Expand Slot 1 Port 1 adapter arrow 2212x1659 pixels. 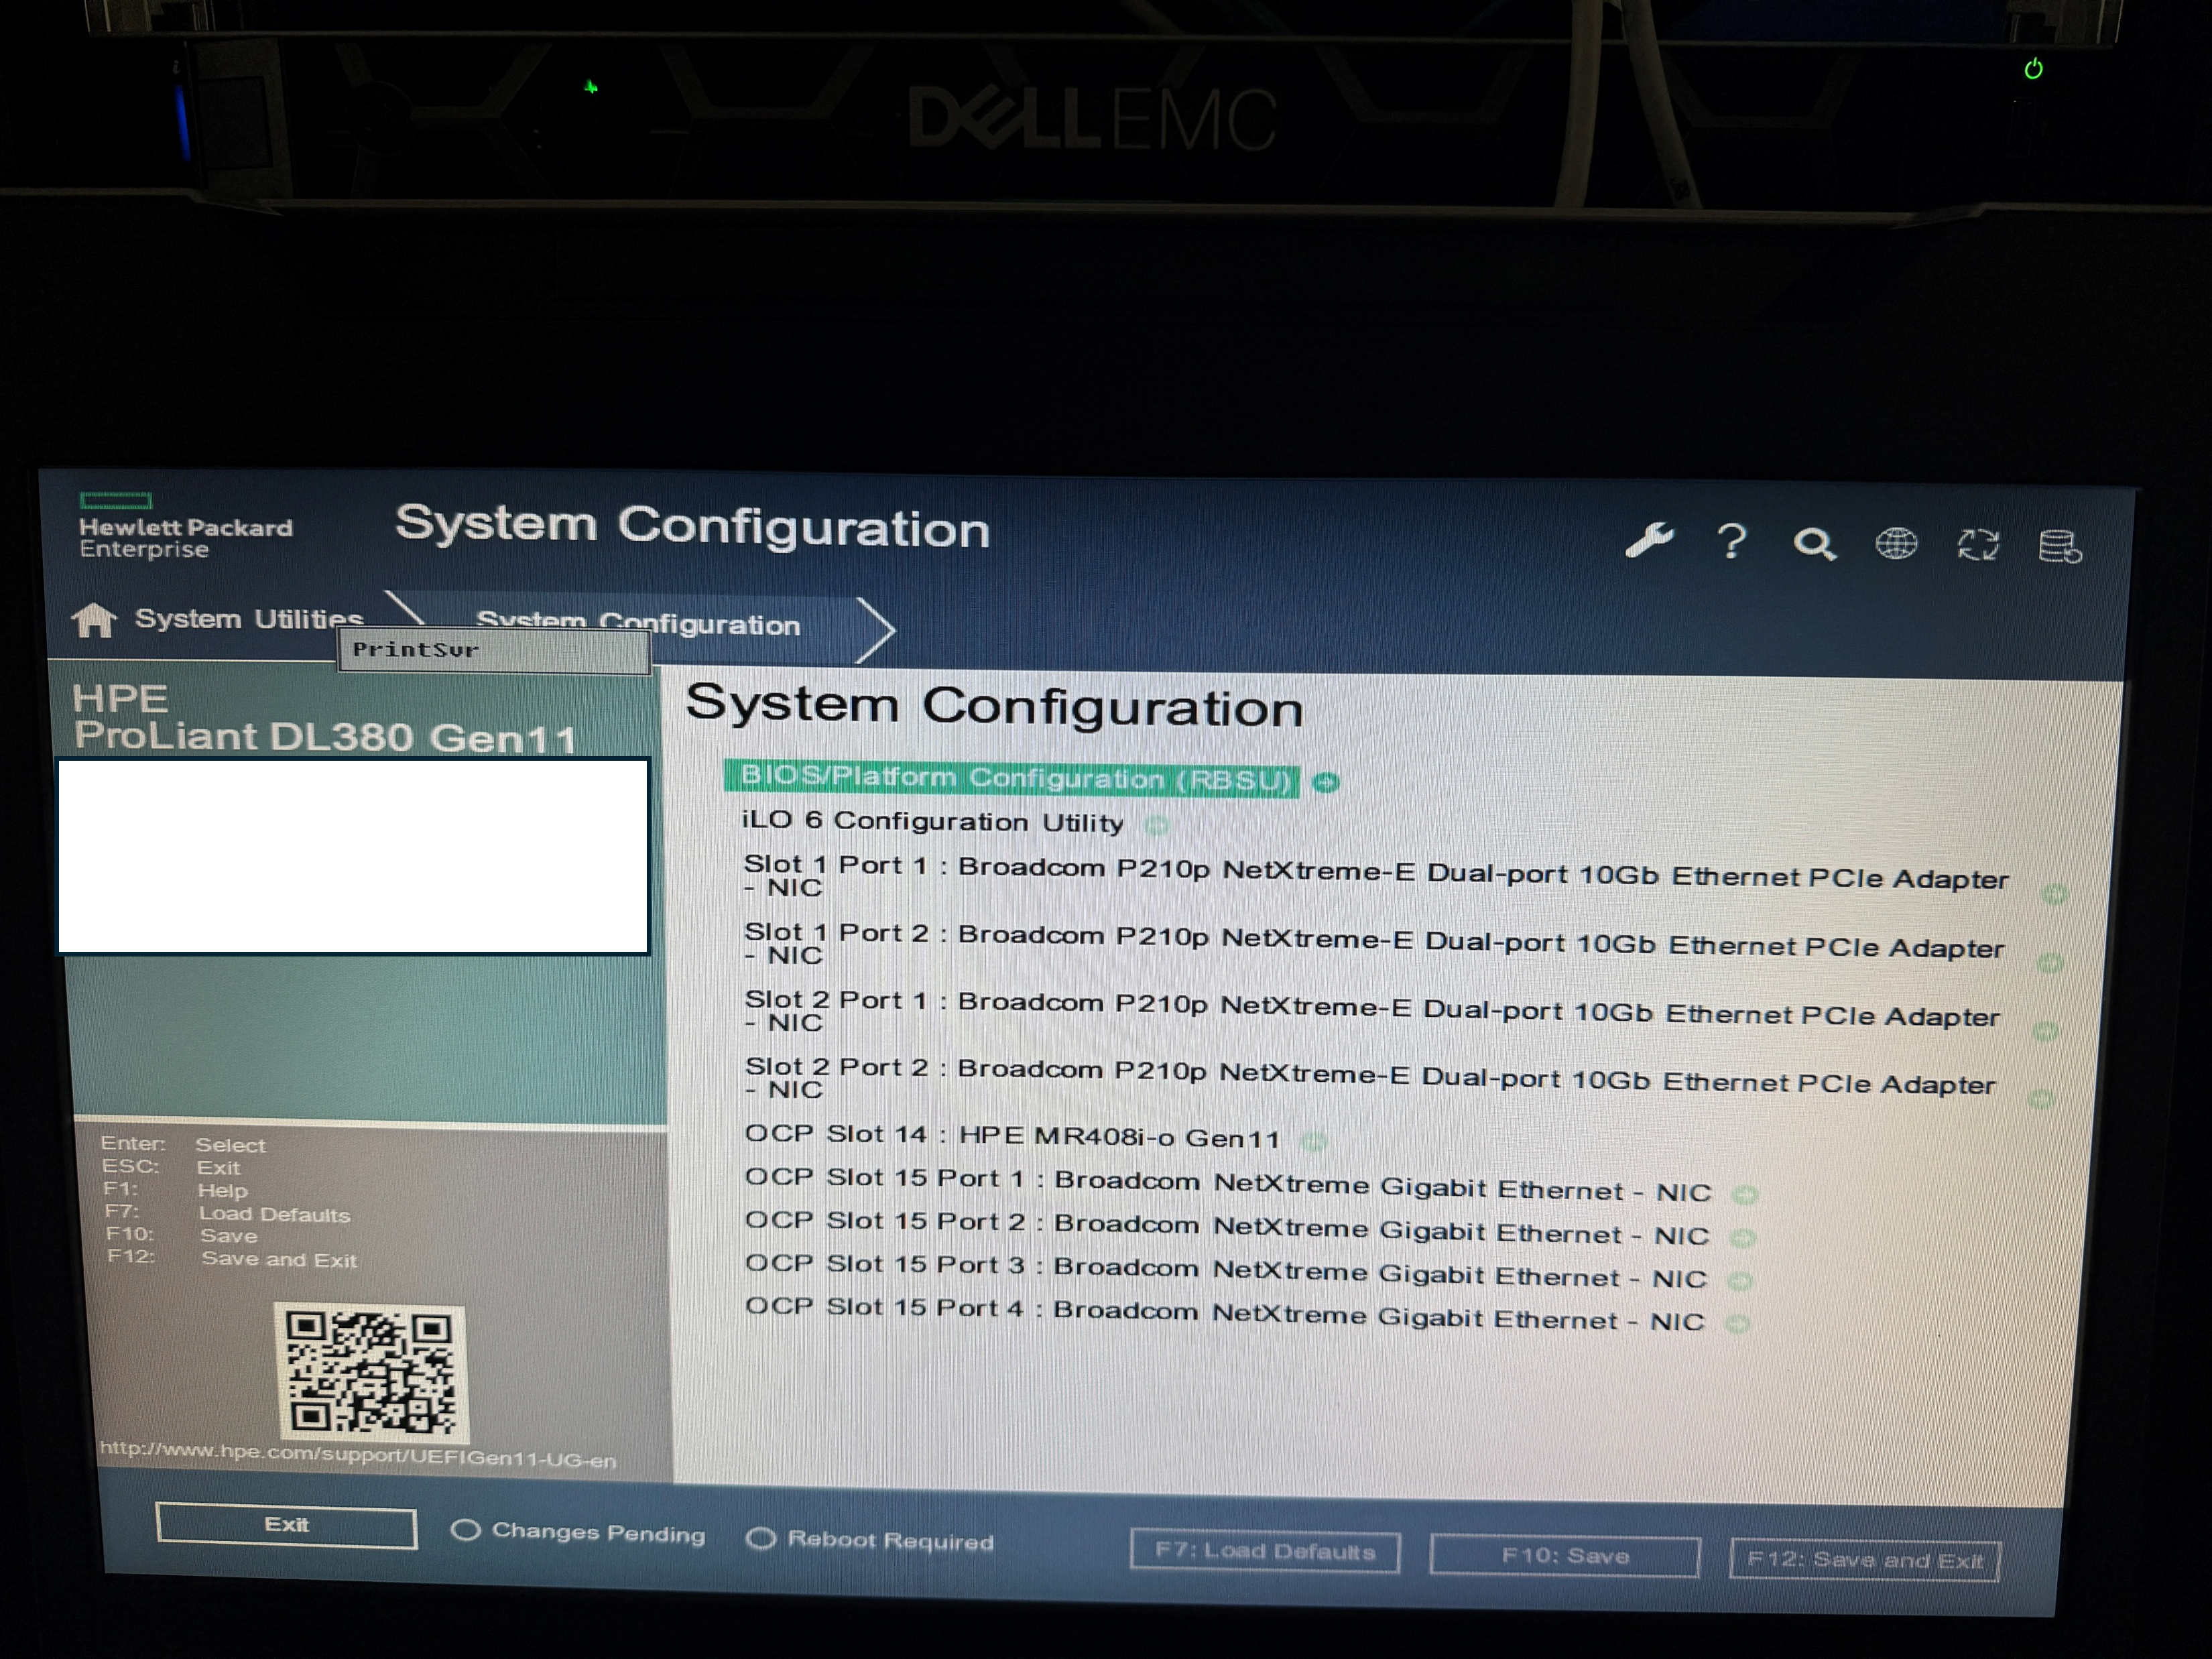pyautogui.click(x=2054, y=894)
